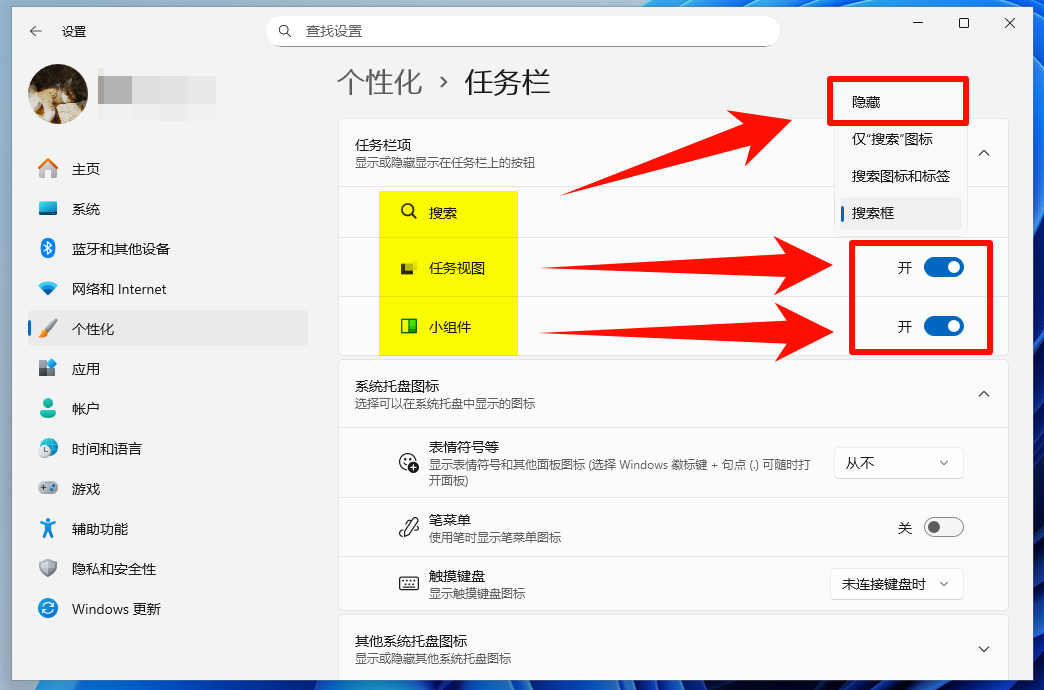Screen dimensions: 1044x690
Task: Open 应用 settings page
Action: pos(168,368)
